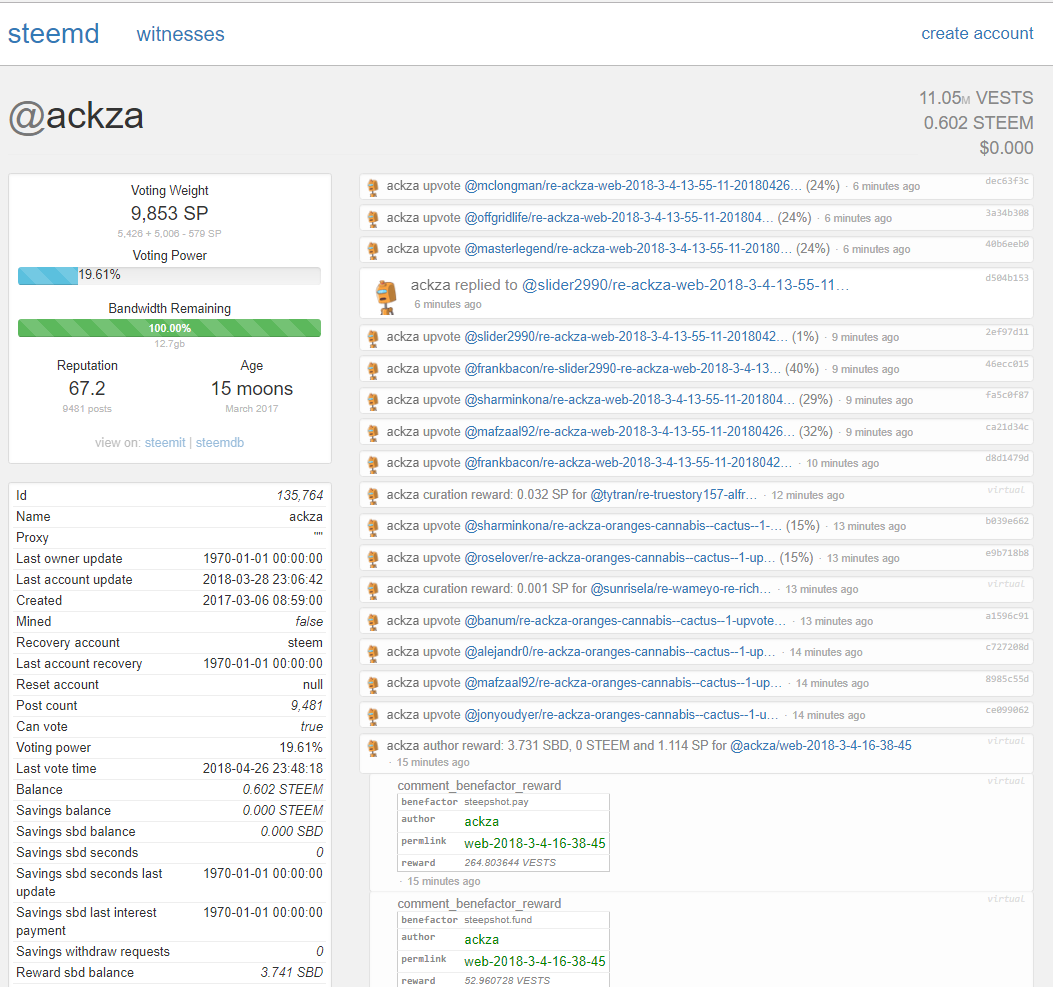Screen dimensions: 1053x987
Task: Click large avatar beside replied to slider2990
Action: [x=386, y=297]
